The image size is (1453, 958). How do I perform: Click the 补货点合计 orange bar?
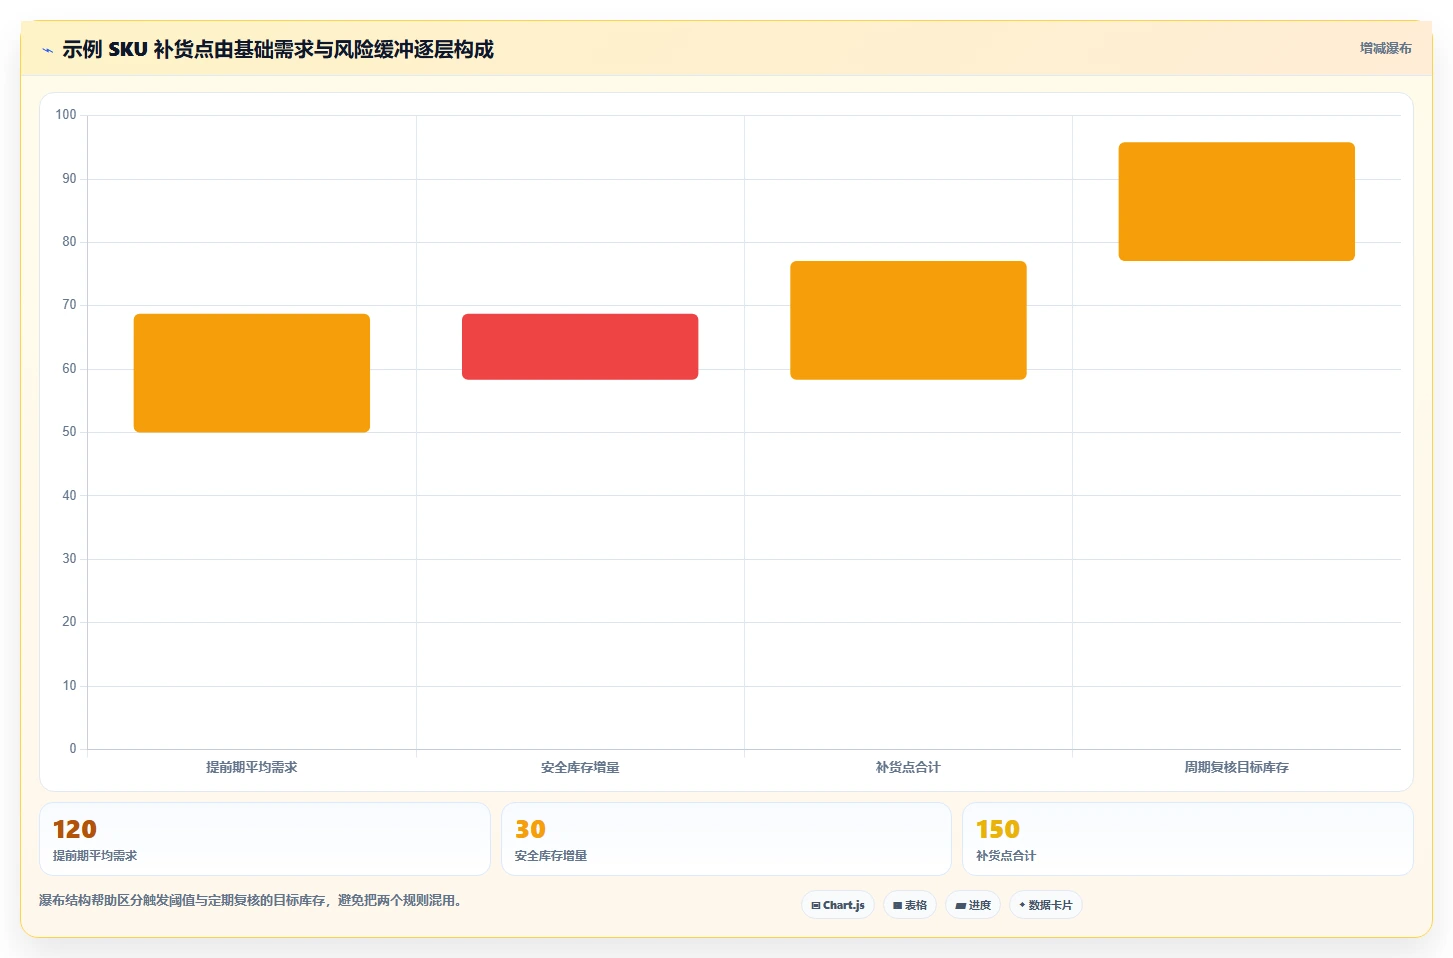pos(908,320)
